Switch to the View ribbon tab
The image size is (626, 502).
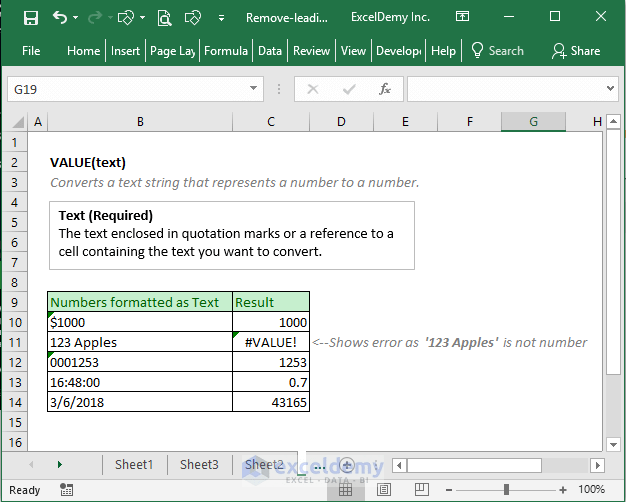pyautogui.click(x=353, y=51)
